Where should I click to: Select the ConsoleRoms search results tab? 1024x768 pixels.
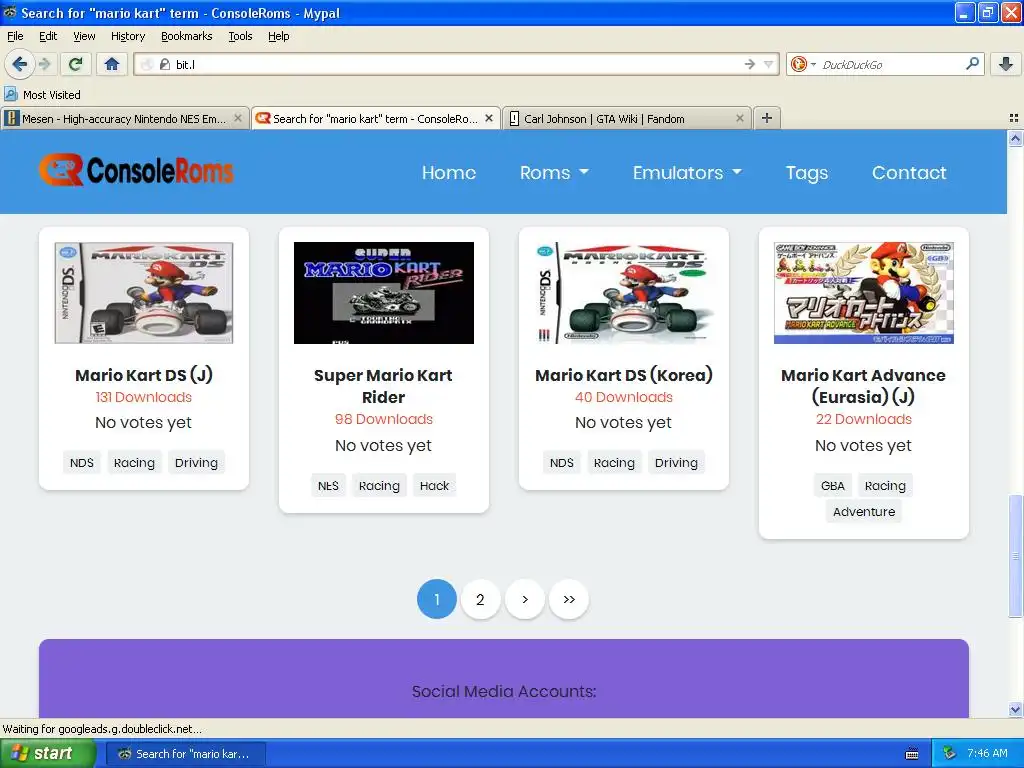tap(376, 118)
